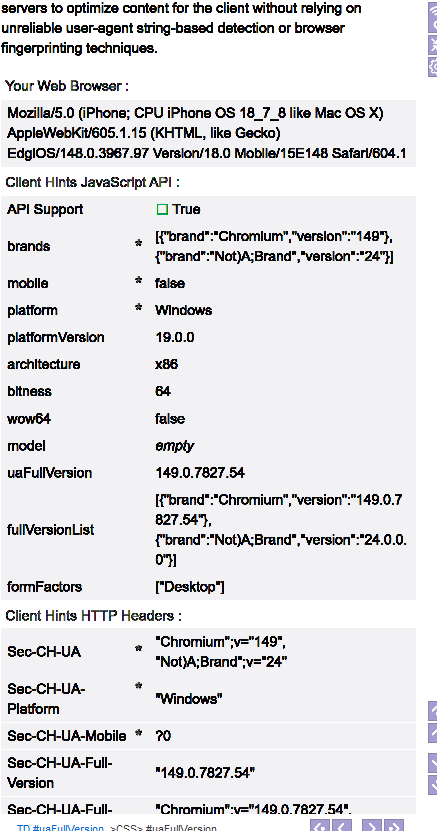Click the 'formFactors' label
The image size is (437, 831).
tap(44, 587)
